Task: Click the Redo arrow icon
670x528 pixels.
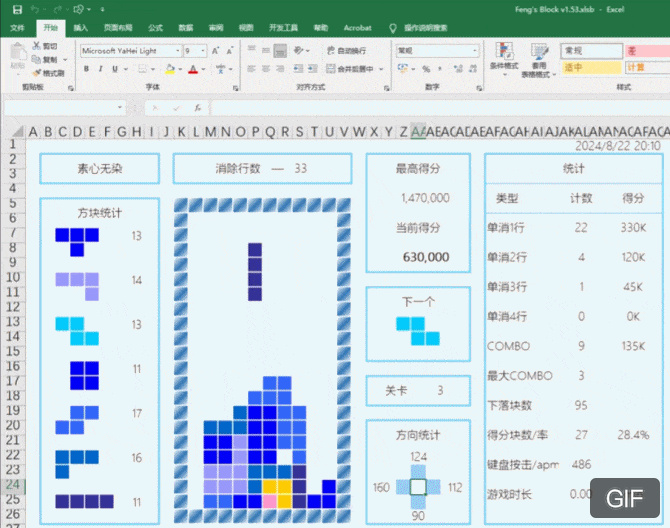Action: (57, 9)
